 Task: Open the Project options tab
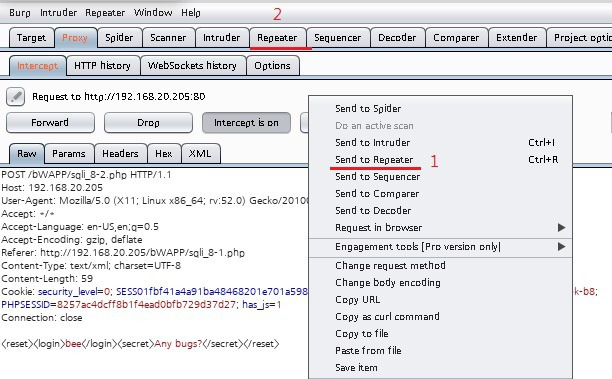[x=580, y=37]
